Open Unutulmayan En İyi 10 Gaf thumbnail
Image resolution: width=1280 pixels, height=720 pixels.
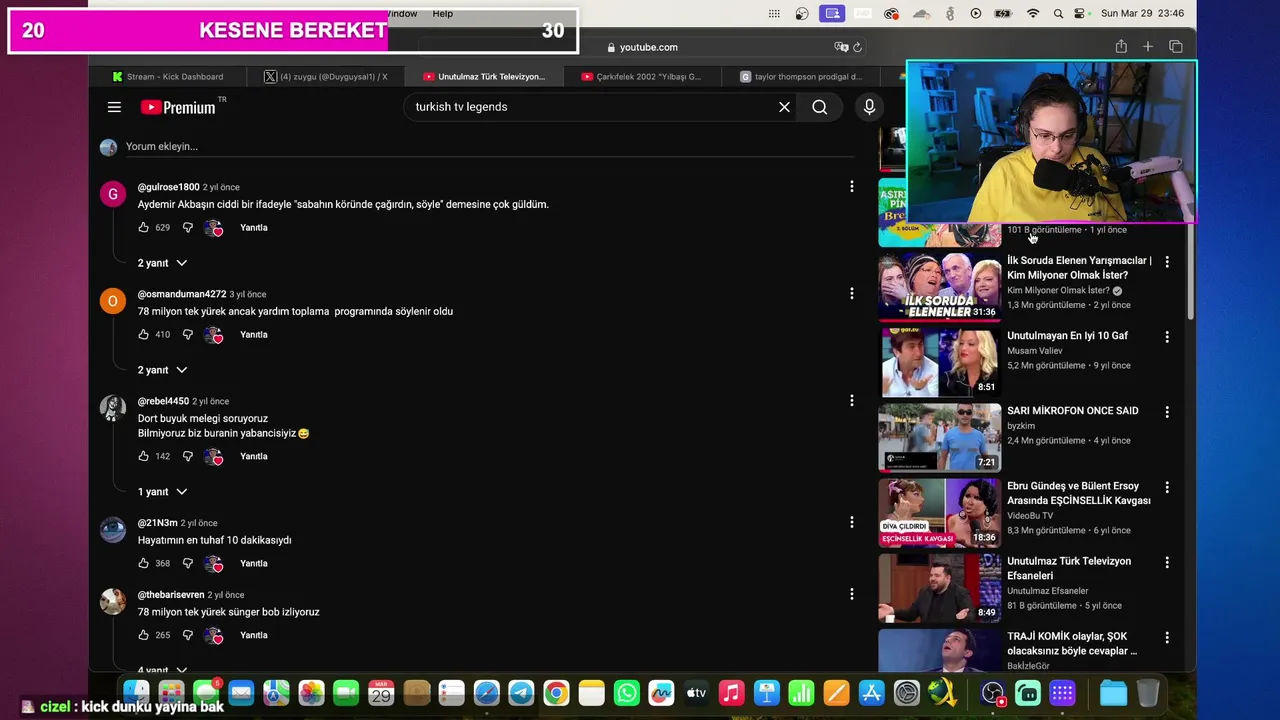(939, 362)
